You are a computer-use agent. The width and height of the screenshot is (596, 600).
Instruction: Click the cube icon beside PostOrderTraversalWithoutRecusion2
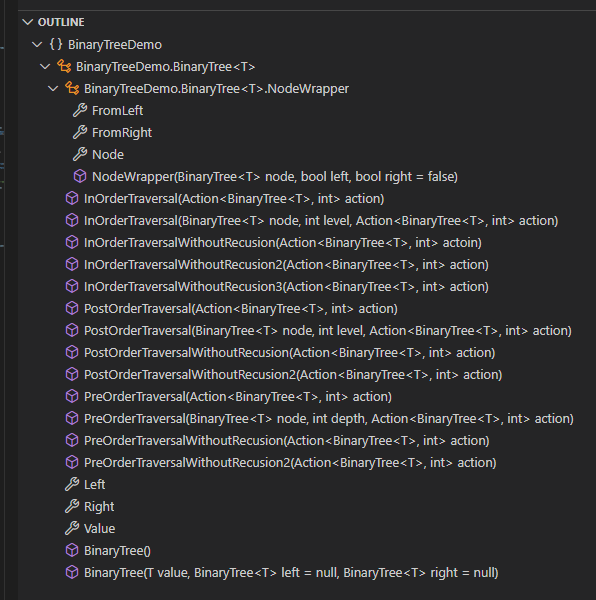(72, 375)
